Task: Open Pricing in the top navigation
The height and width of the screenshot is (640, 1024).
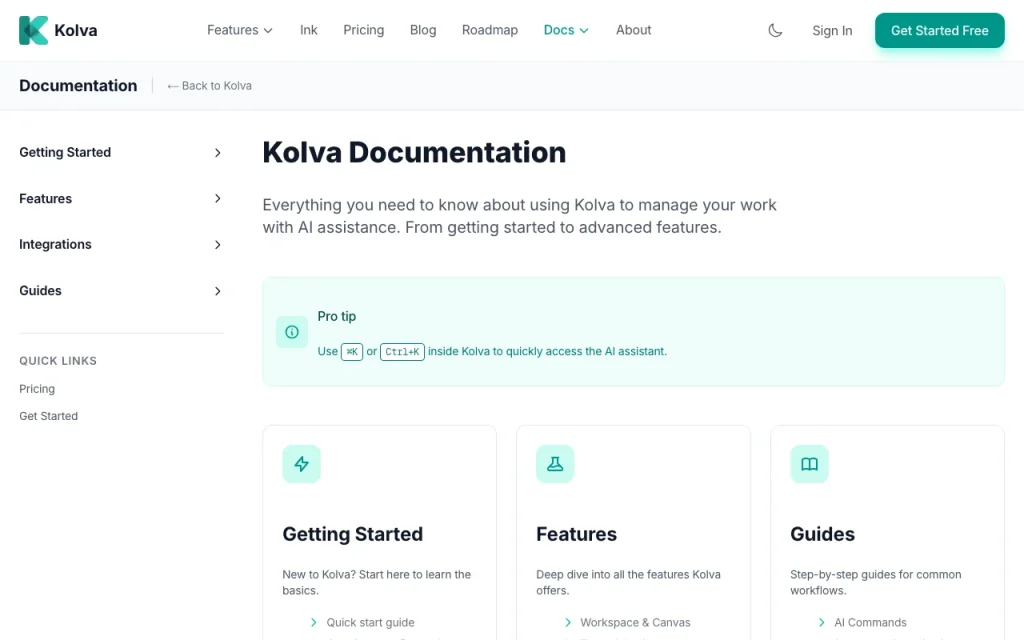Action: click(364, 30)
